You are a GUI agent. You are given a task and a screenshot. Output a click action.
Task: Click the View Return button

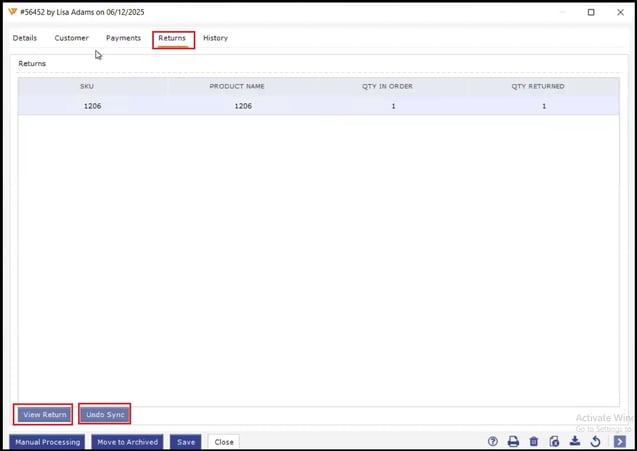[44, 414]
